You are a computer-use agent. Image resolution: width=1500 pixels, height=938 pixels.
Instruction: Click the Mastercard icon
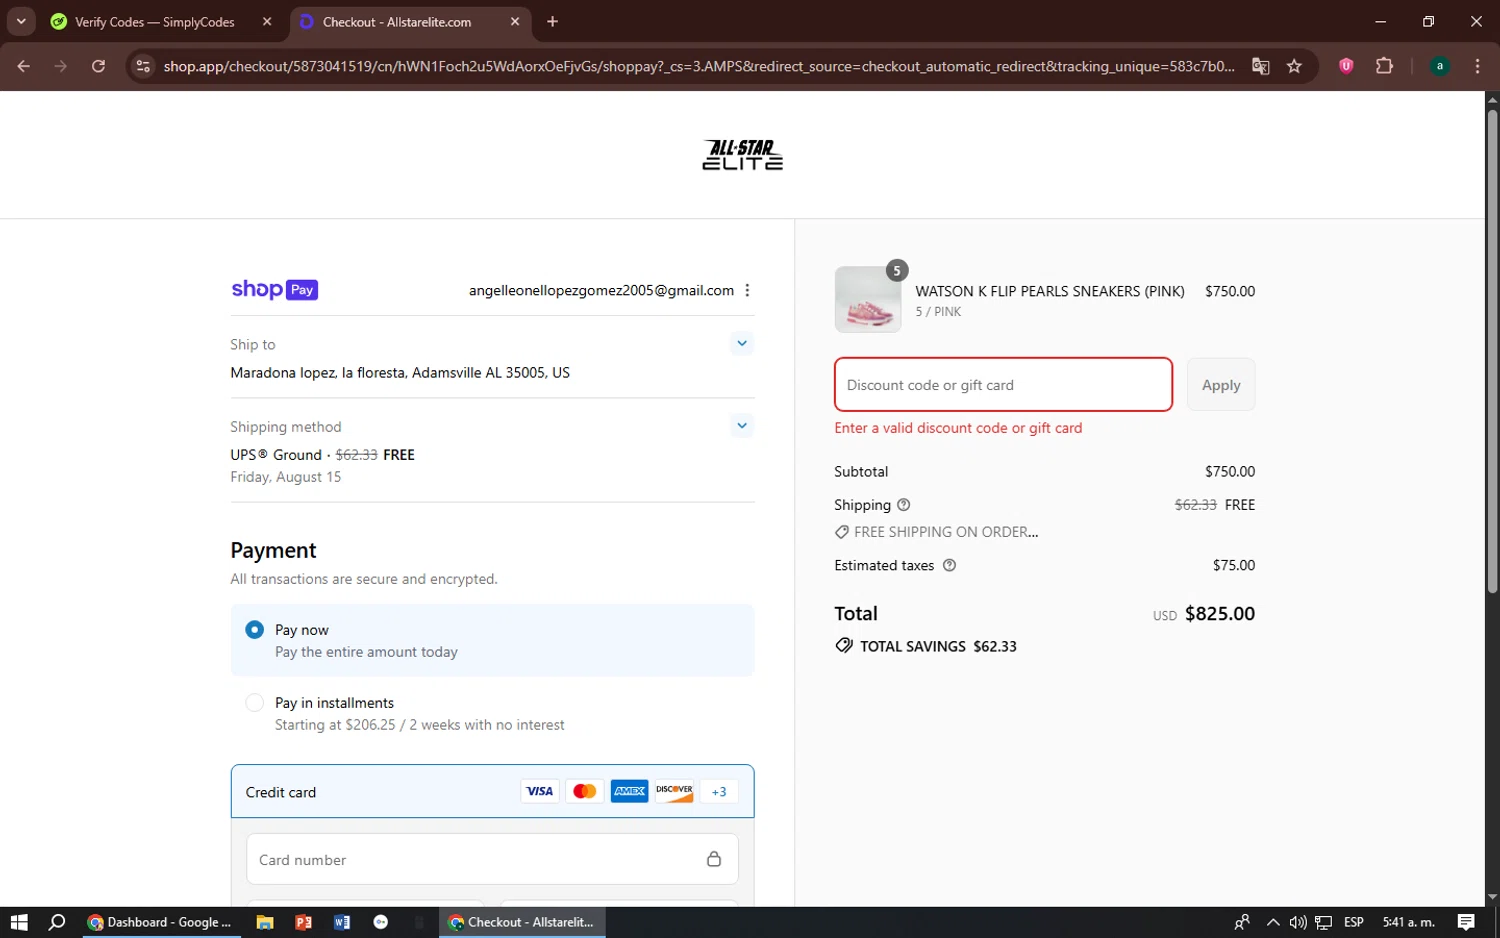(x=584, y=791)
